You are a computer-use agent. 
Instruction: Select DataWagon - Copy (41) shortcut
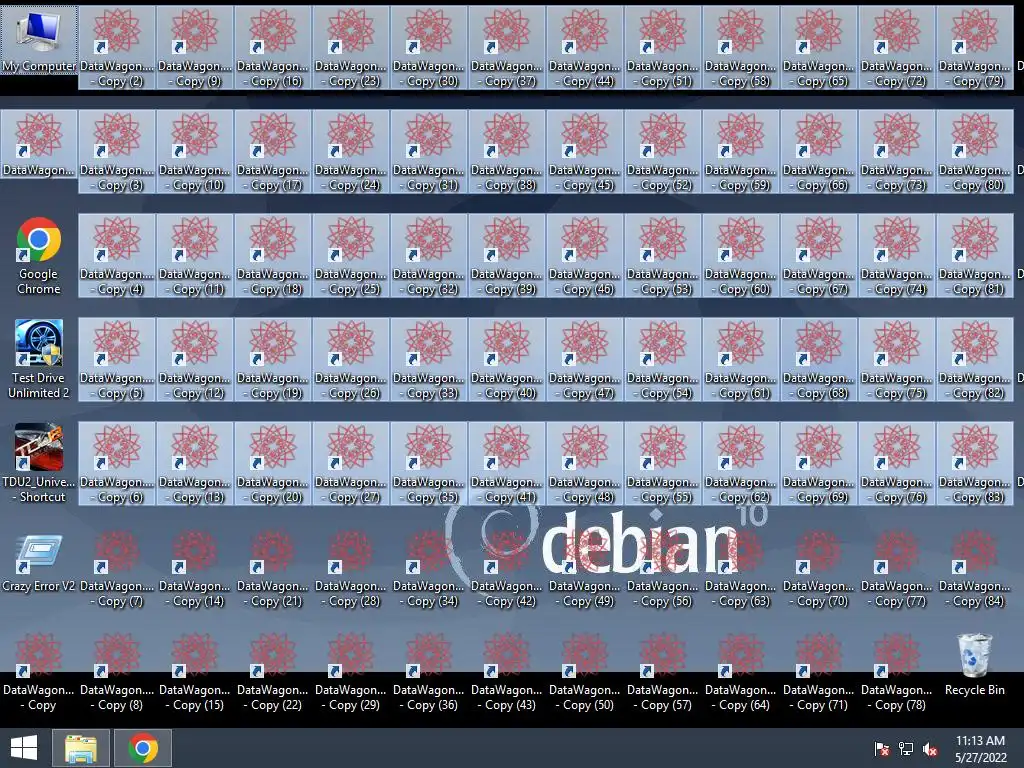pyautogui.click(x=507, y=464)
